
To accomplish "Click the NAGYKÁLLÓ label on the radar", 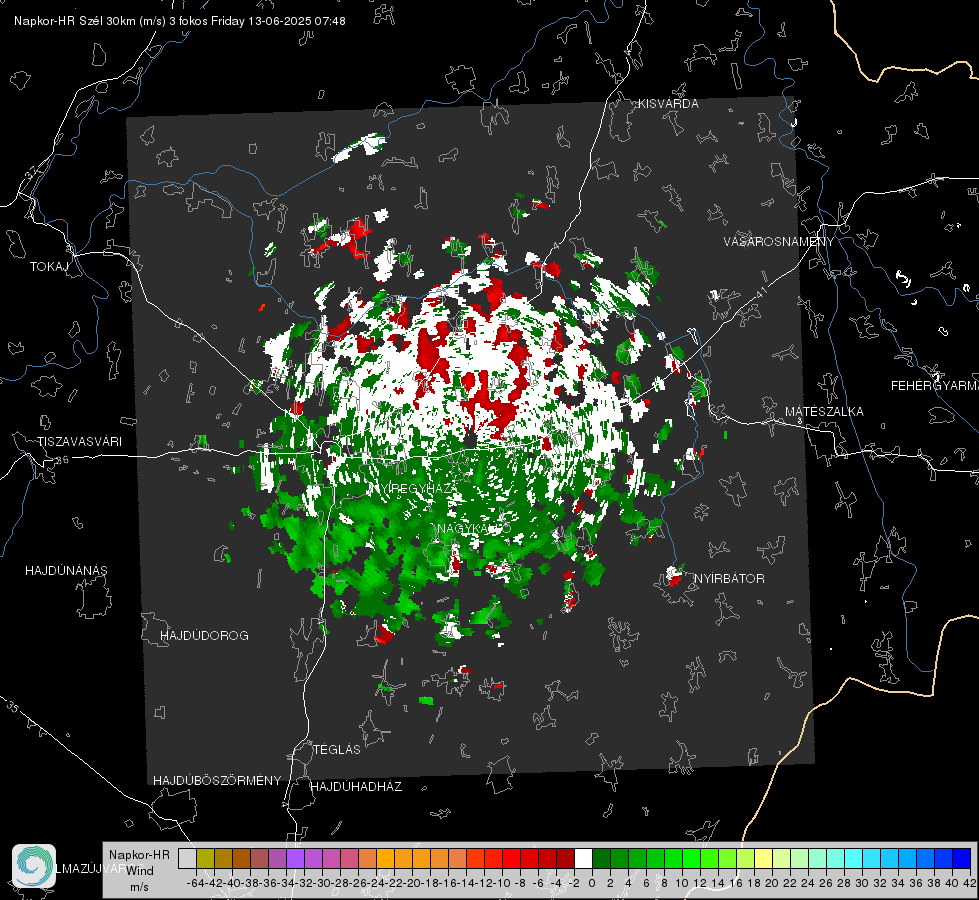I will tap(474, 529).
